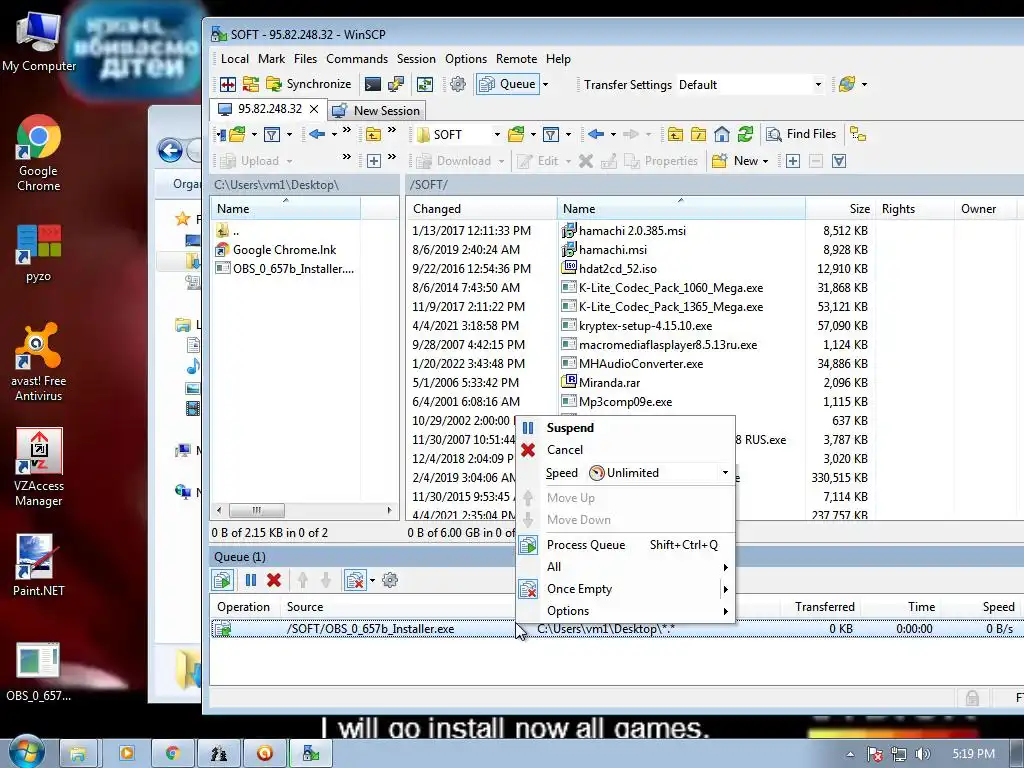Viewport: 1024px width, 768px height.
Task: Choose Suspend in the context menu
Action: click(626, 428)
